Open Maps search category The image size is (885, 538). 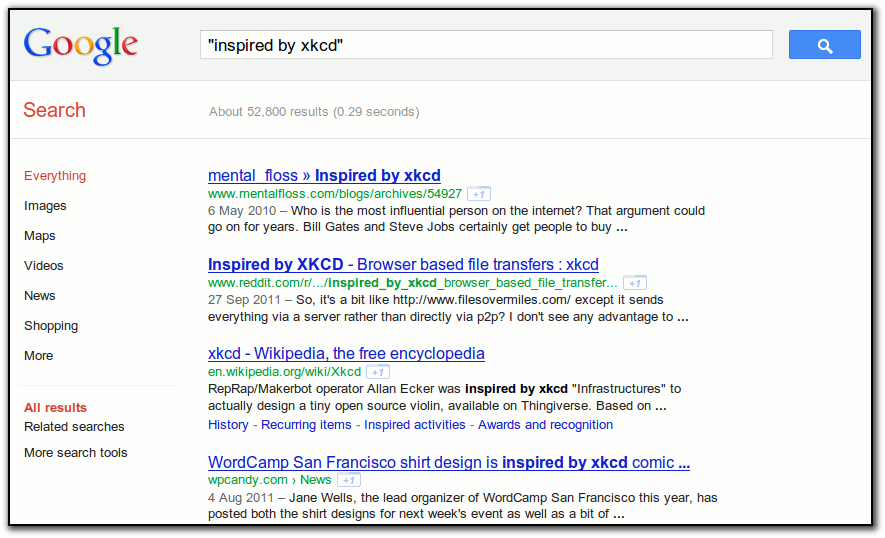coord(40,236)
